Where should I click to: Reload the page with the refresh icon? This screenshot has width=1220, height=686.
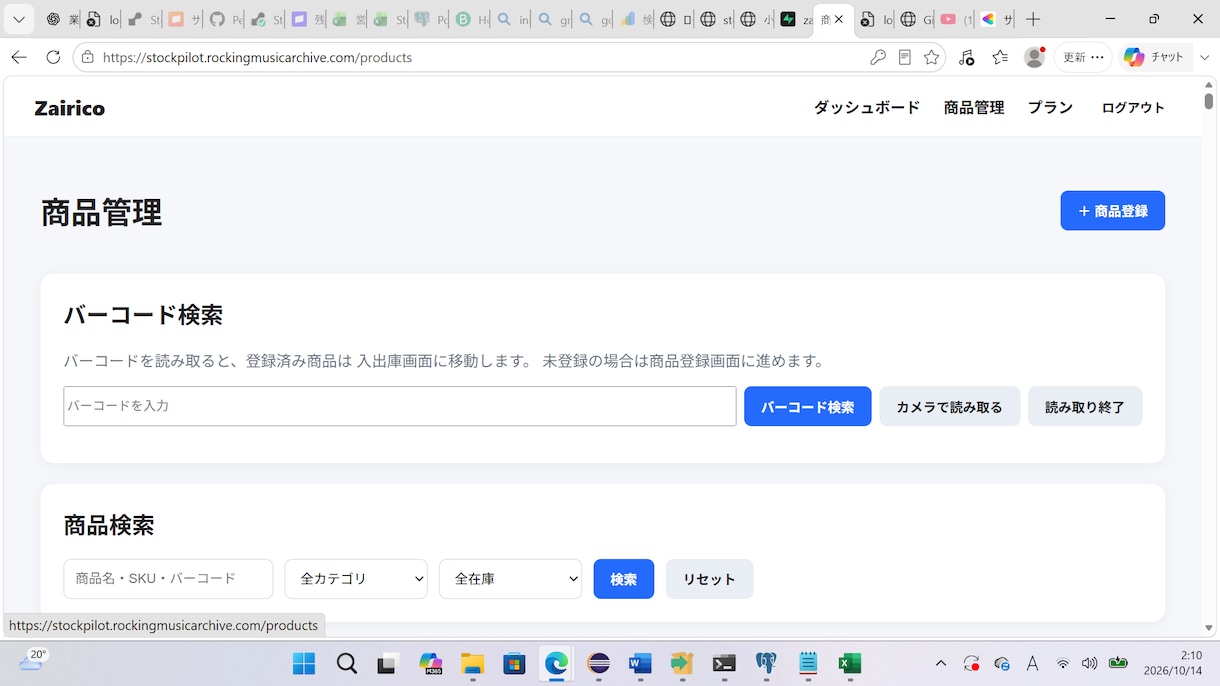coord(54,57)
